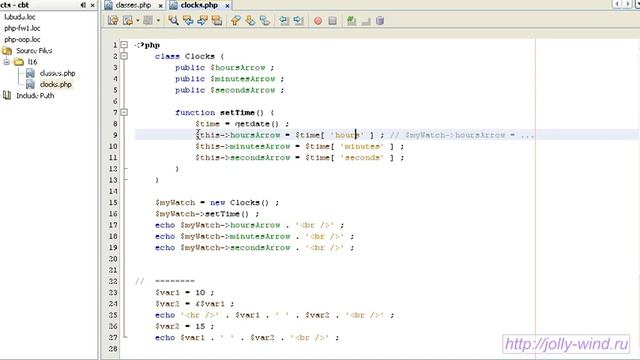Image resolution: width=640 pixels, height=360 pixels.
Task: Click line number 9 in the gutter
Action: (115, 135)
